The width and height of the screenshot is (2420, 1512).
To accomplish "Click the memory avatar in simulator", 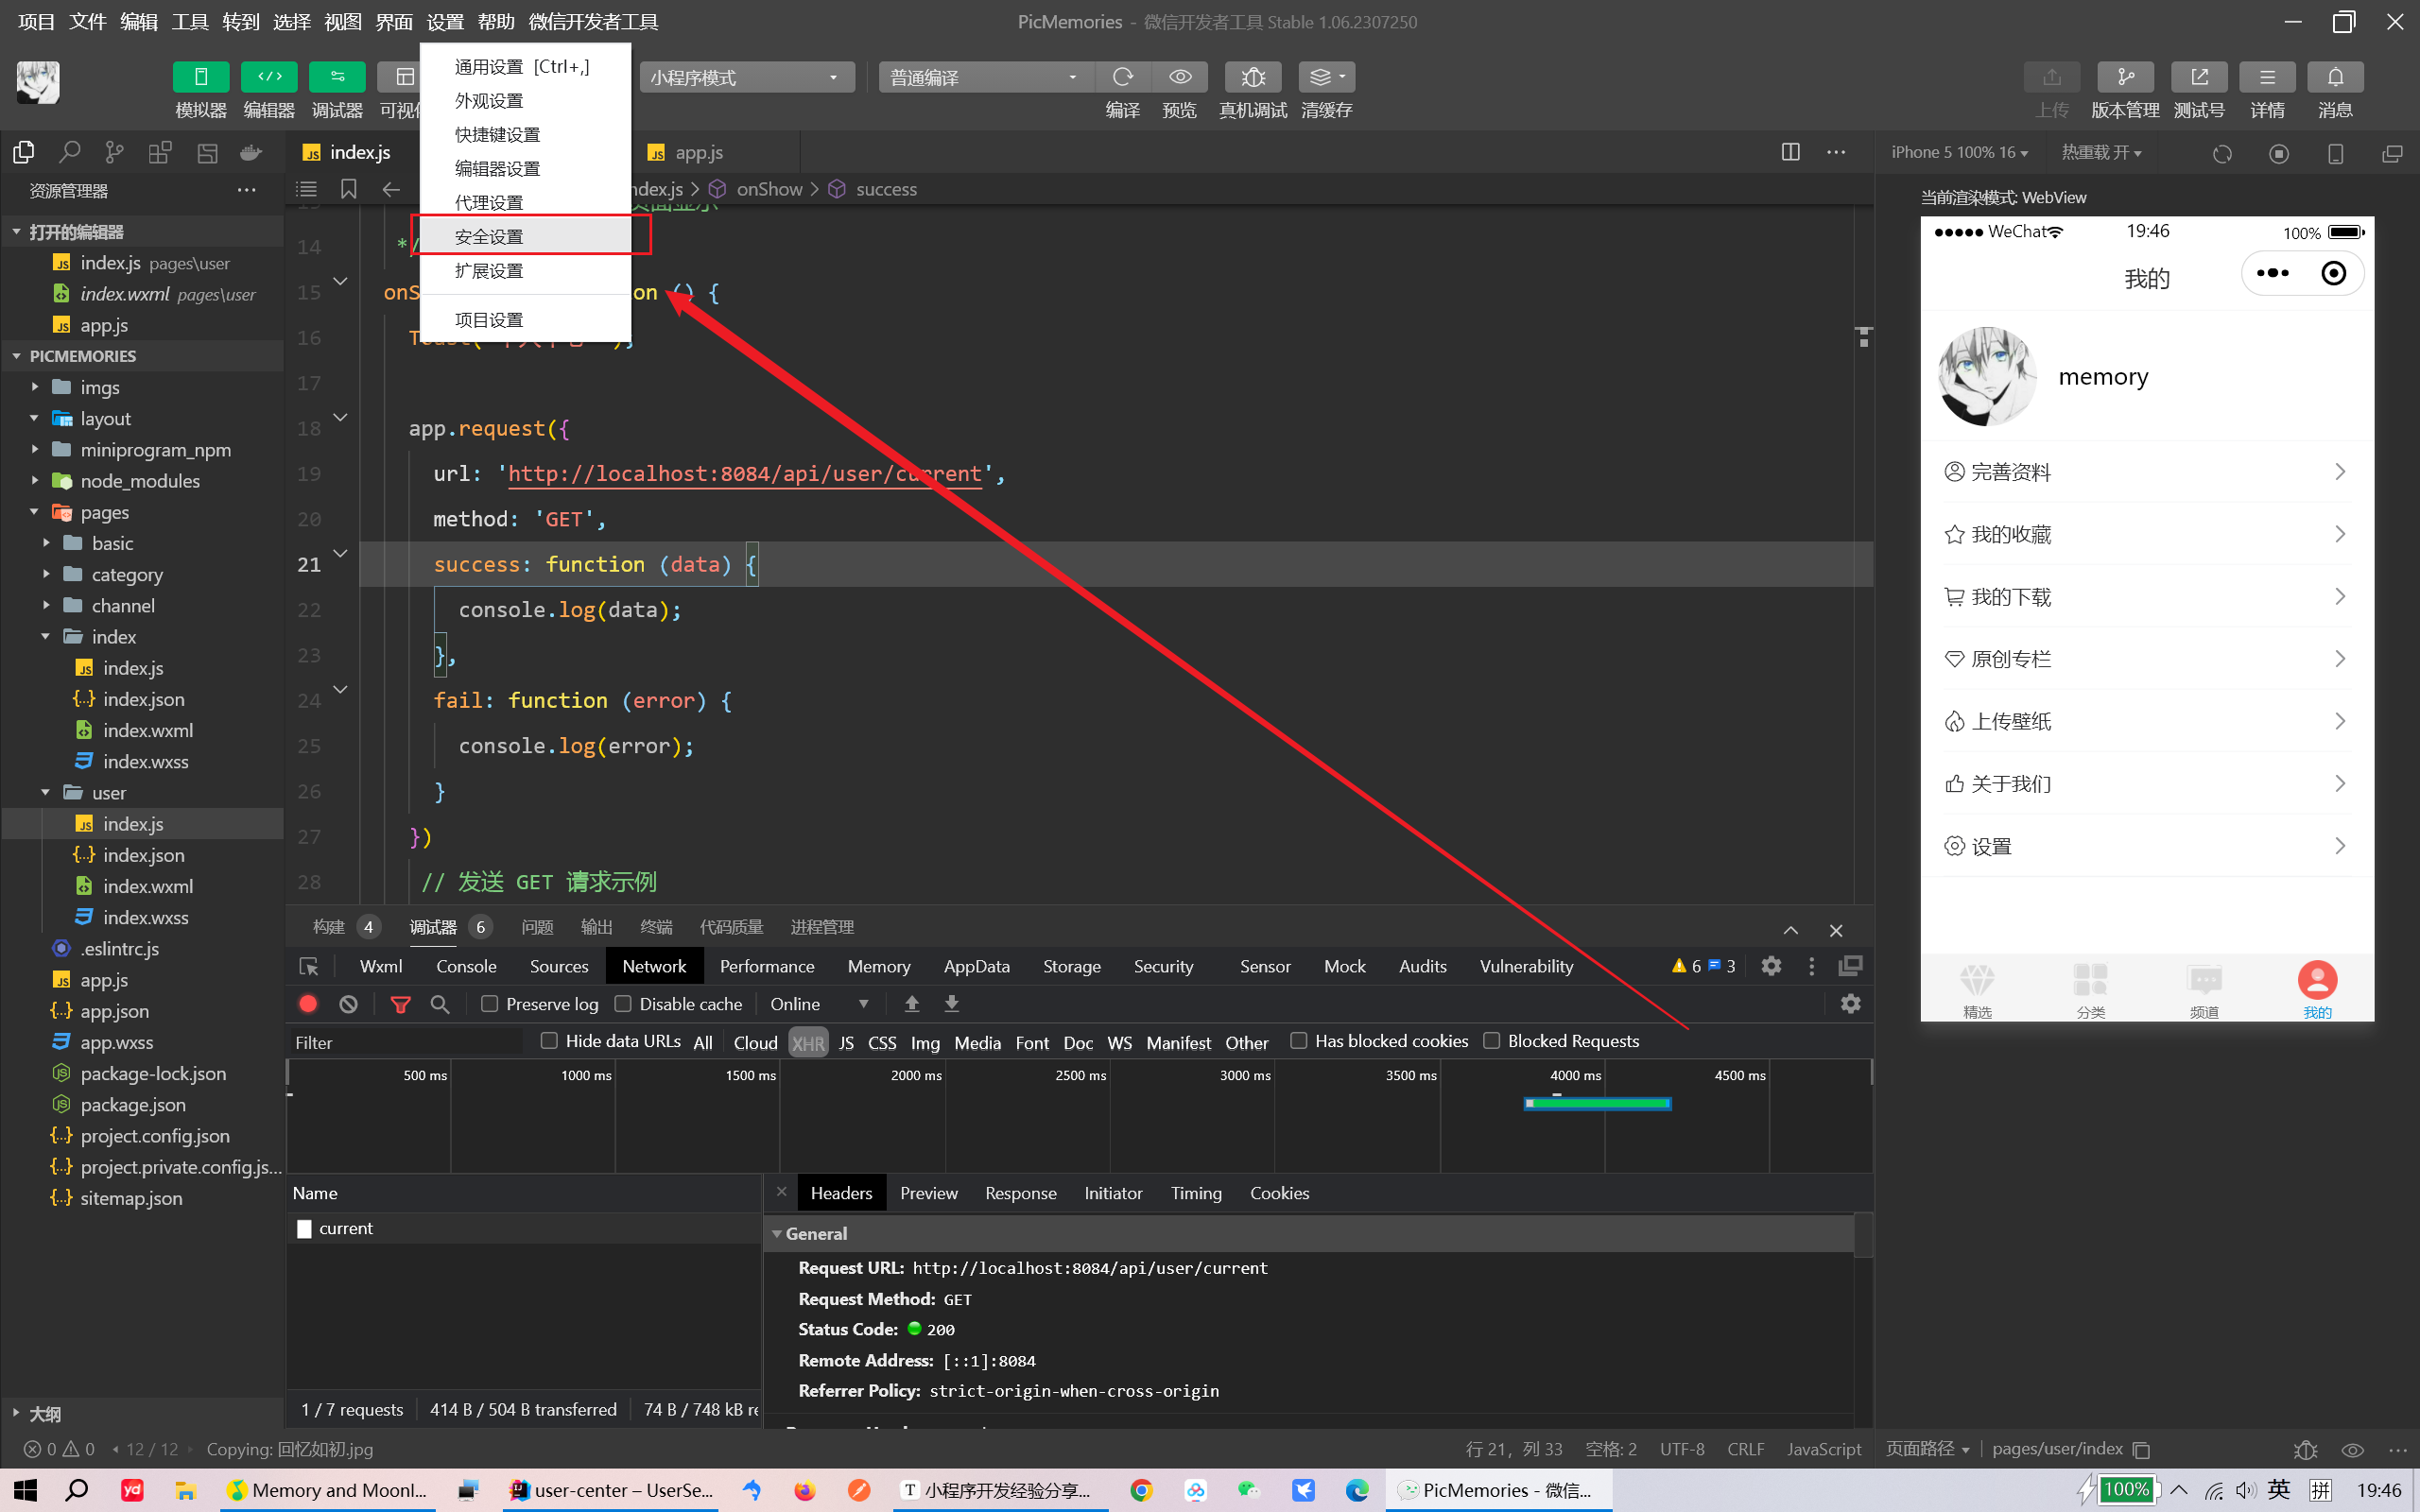I will (x=1986, y=376).
